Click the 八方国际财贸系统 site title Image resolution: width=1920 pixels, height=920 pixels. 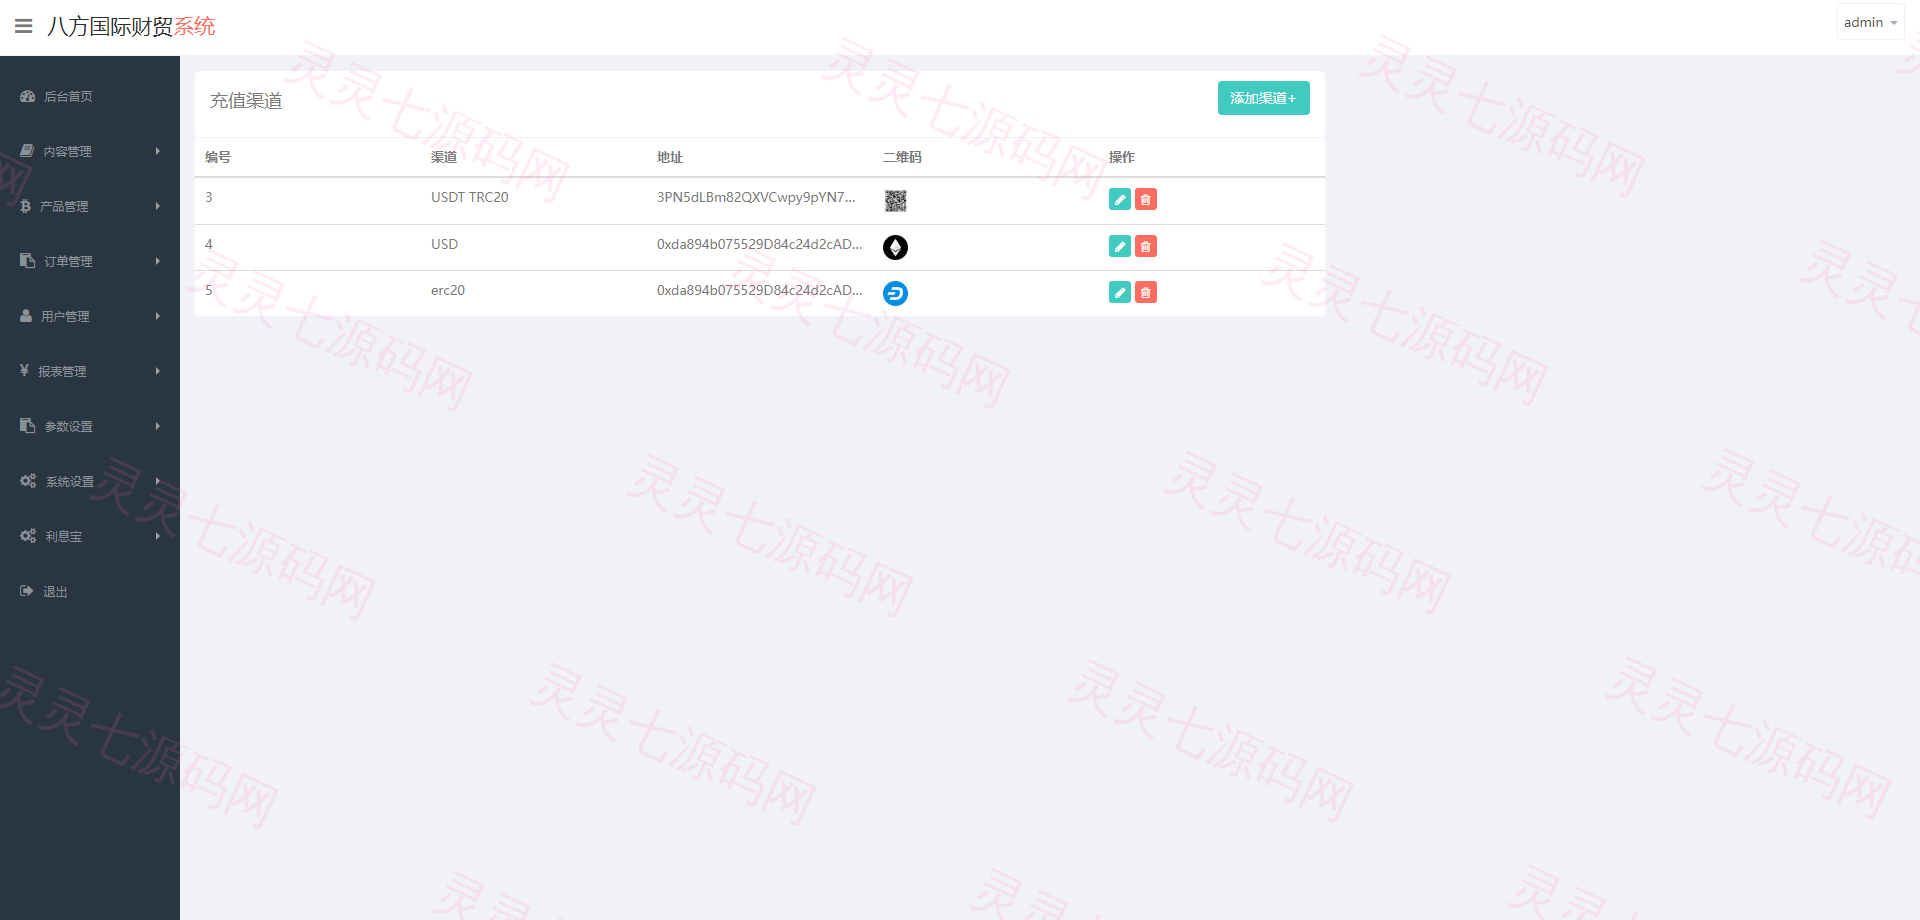point(131,26)
